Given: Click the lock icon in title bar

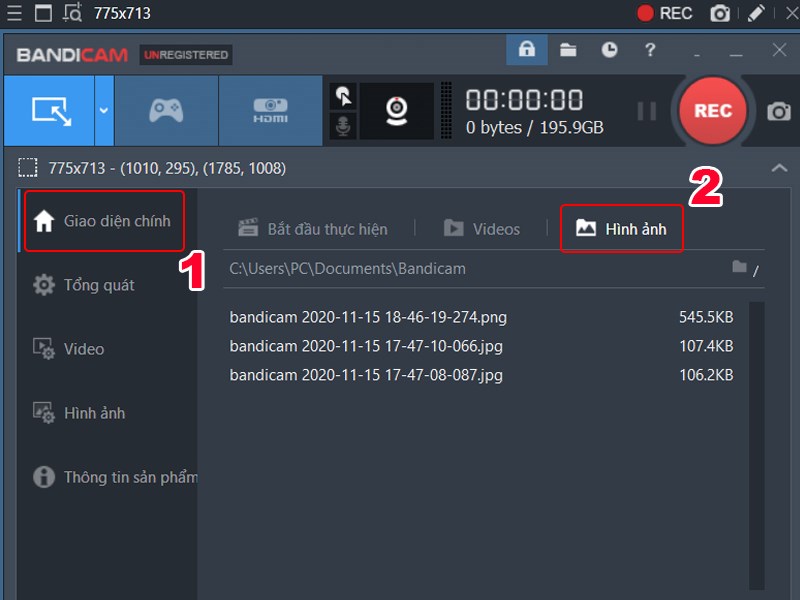Looking at the screenshot, I should click(527, 49).
